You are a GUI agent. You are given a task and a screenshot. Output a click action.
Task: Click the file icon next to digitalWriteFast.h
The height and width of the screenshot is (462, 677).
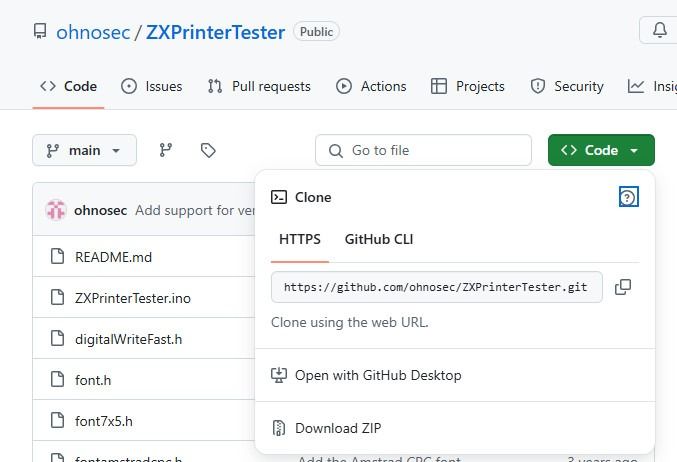point(57,338)
